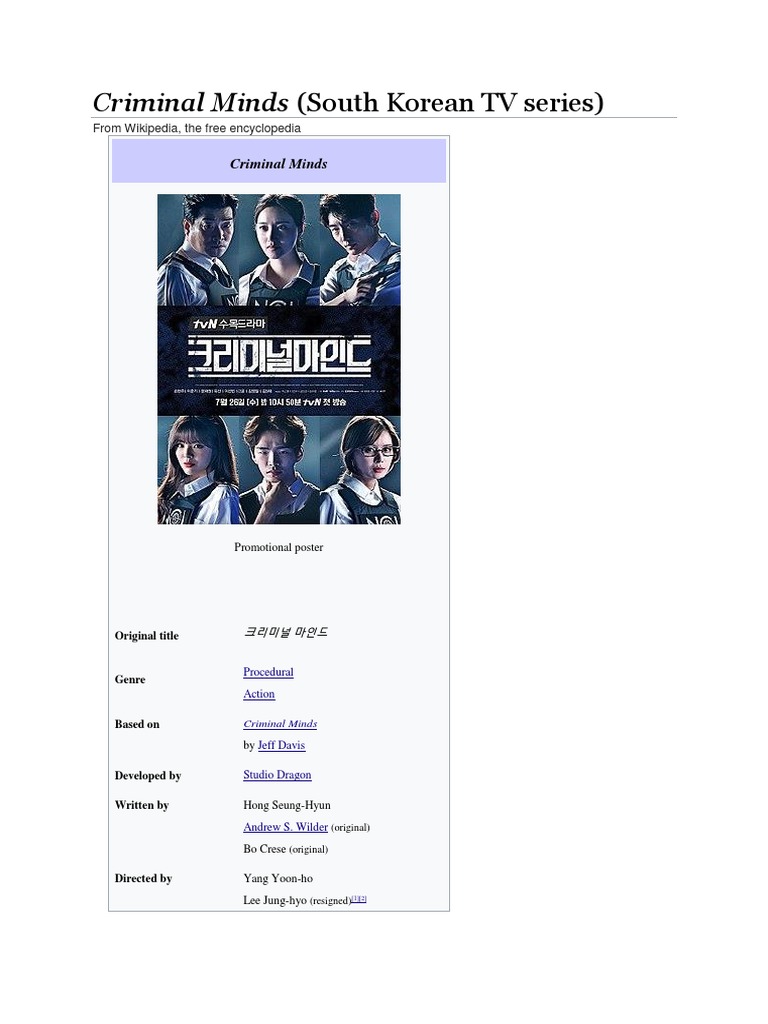Click the 'Written by' row label
This screenshot has width=768, height=1024.
[x=142, y=805]
